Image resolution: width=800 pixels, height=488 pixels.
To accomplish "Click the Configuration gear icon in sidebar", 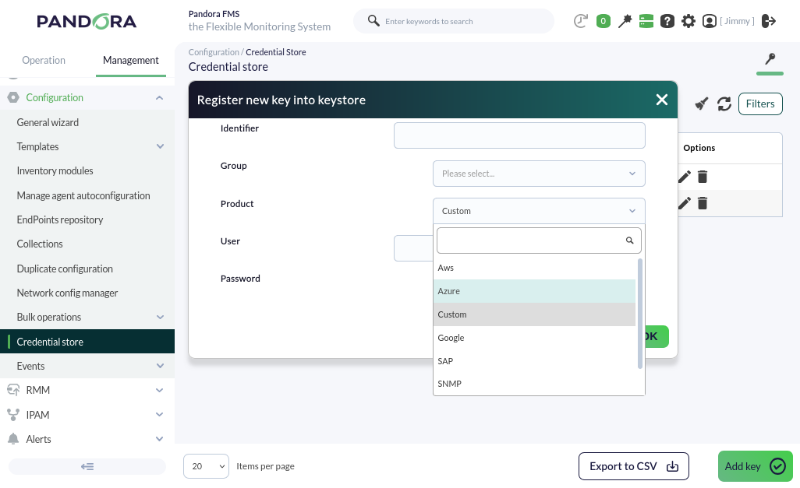I will (x=13, y=97).
